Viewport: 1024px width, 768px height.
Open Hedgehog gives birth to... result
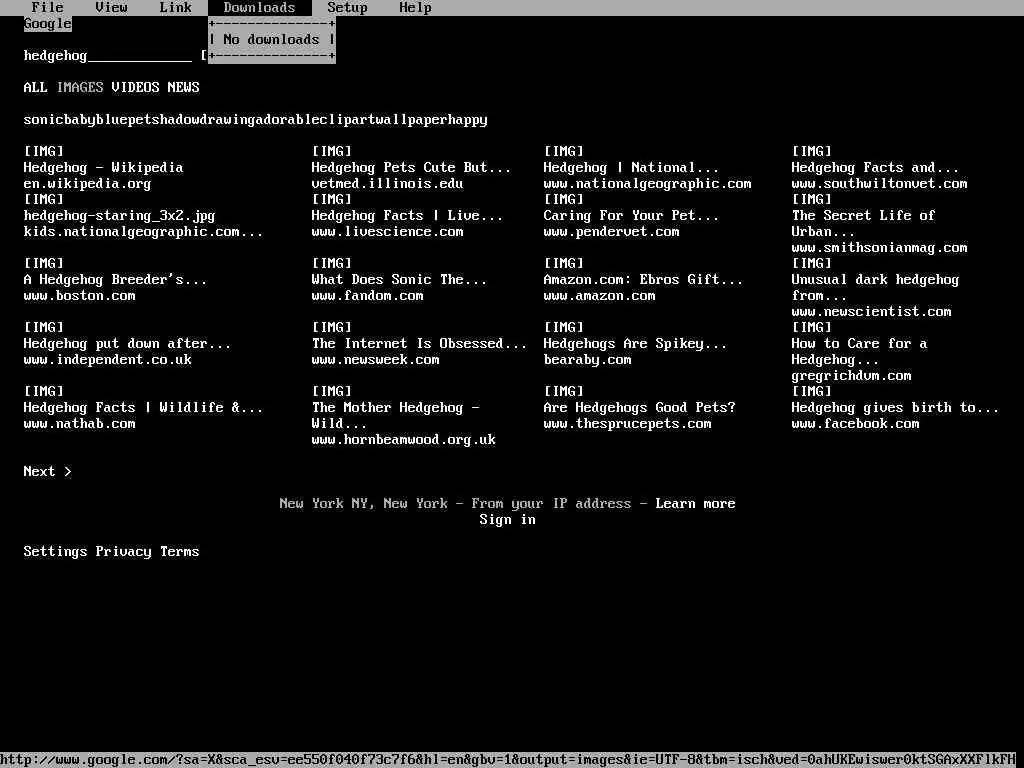pyautogui.click(x=895, y=408)
